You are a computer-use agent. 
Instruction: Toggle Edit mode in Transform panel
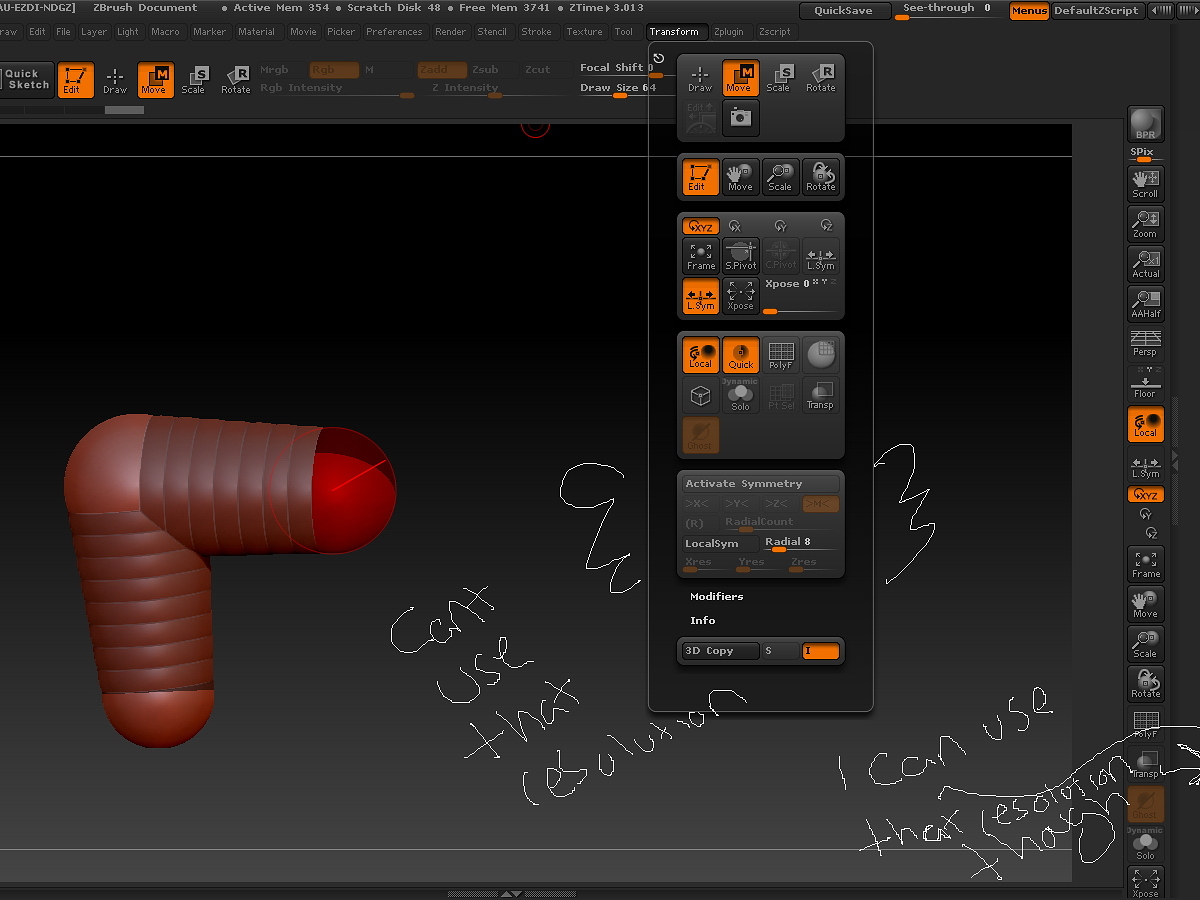click(701, 177)
